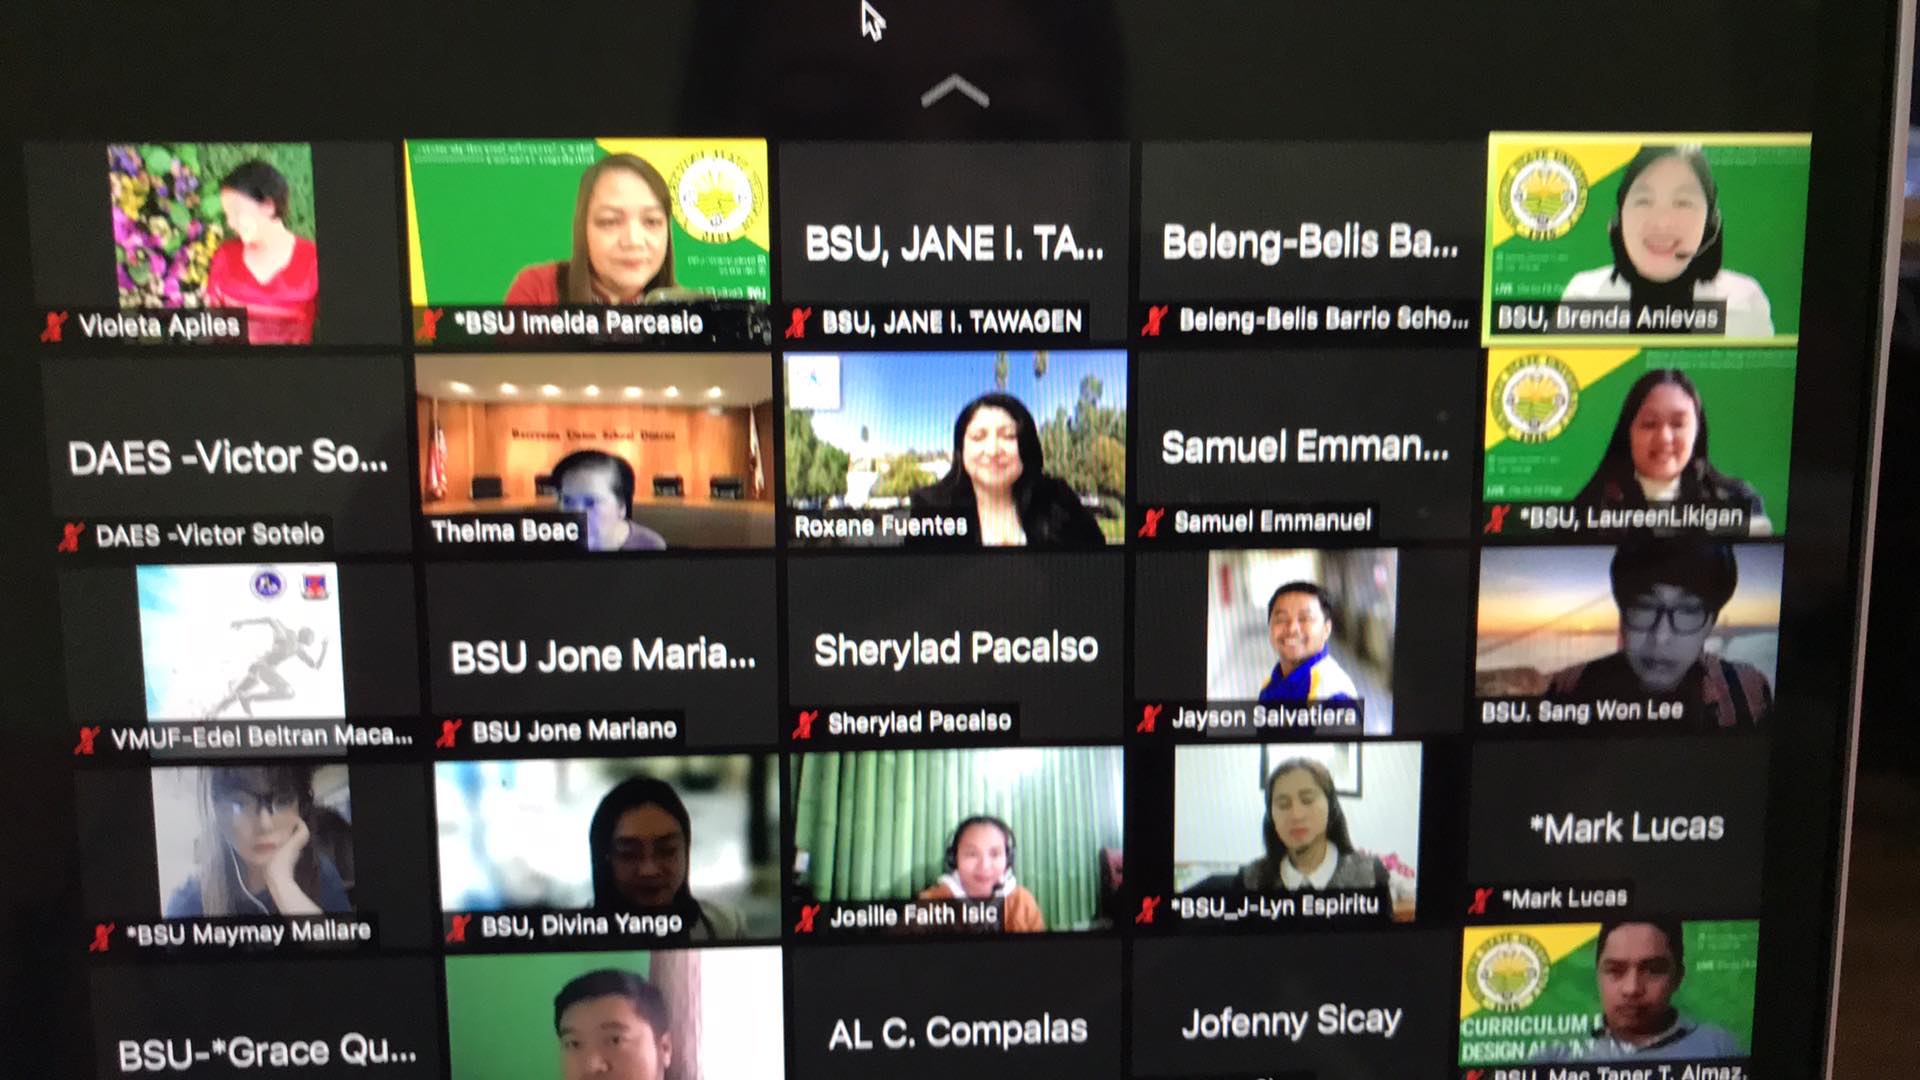Click muted mic icon next to JANE I. TAWAGEN
This screenshot has width=1920, height=1080.
point(798,322)
